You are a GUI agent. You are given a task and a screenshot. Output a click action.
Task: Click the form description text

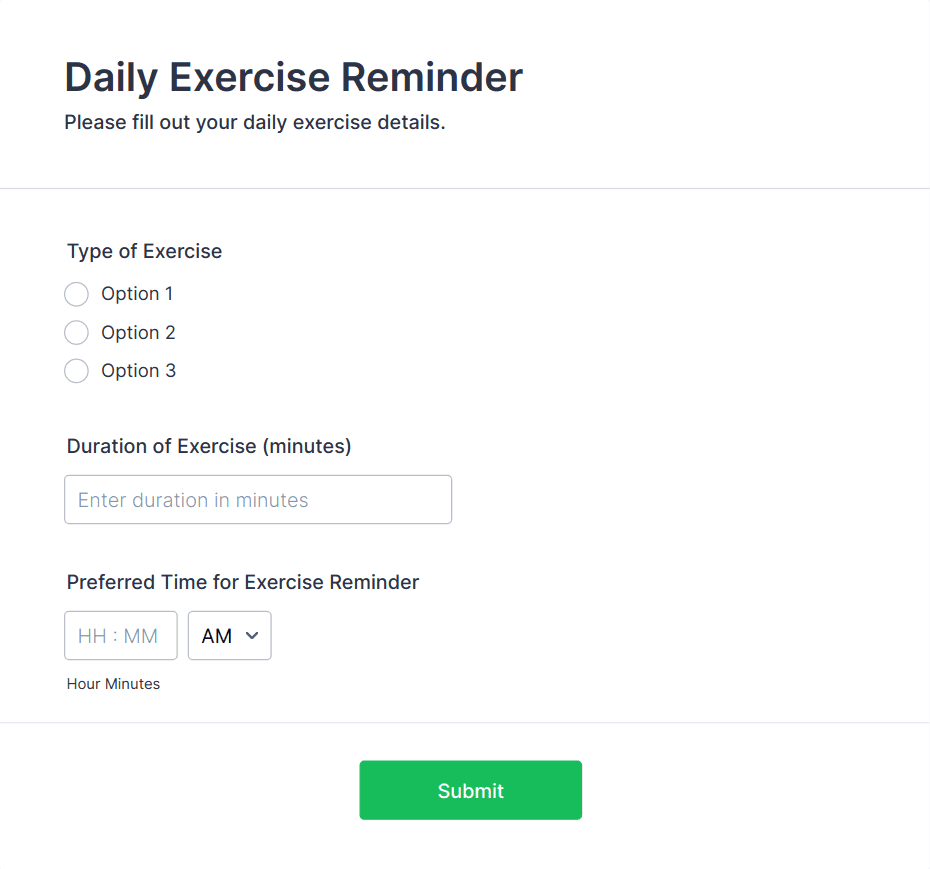(255, 122)
